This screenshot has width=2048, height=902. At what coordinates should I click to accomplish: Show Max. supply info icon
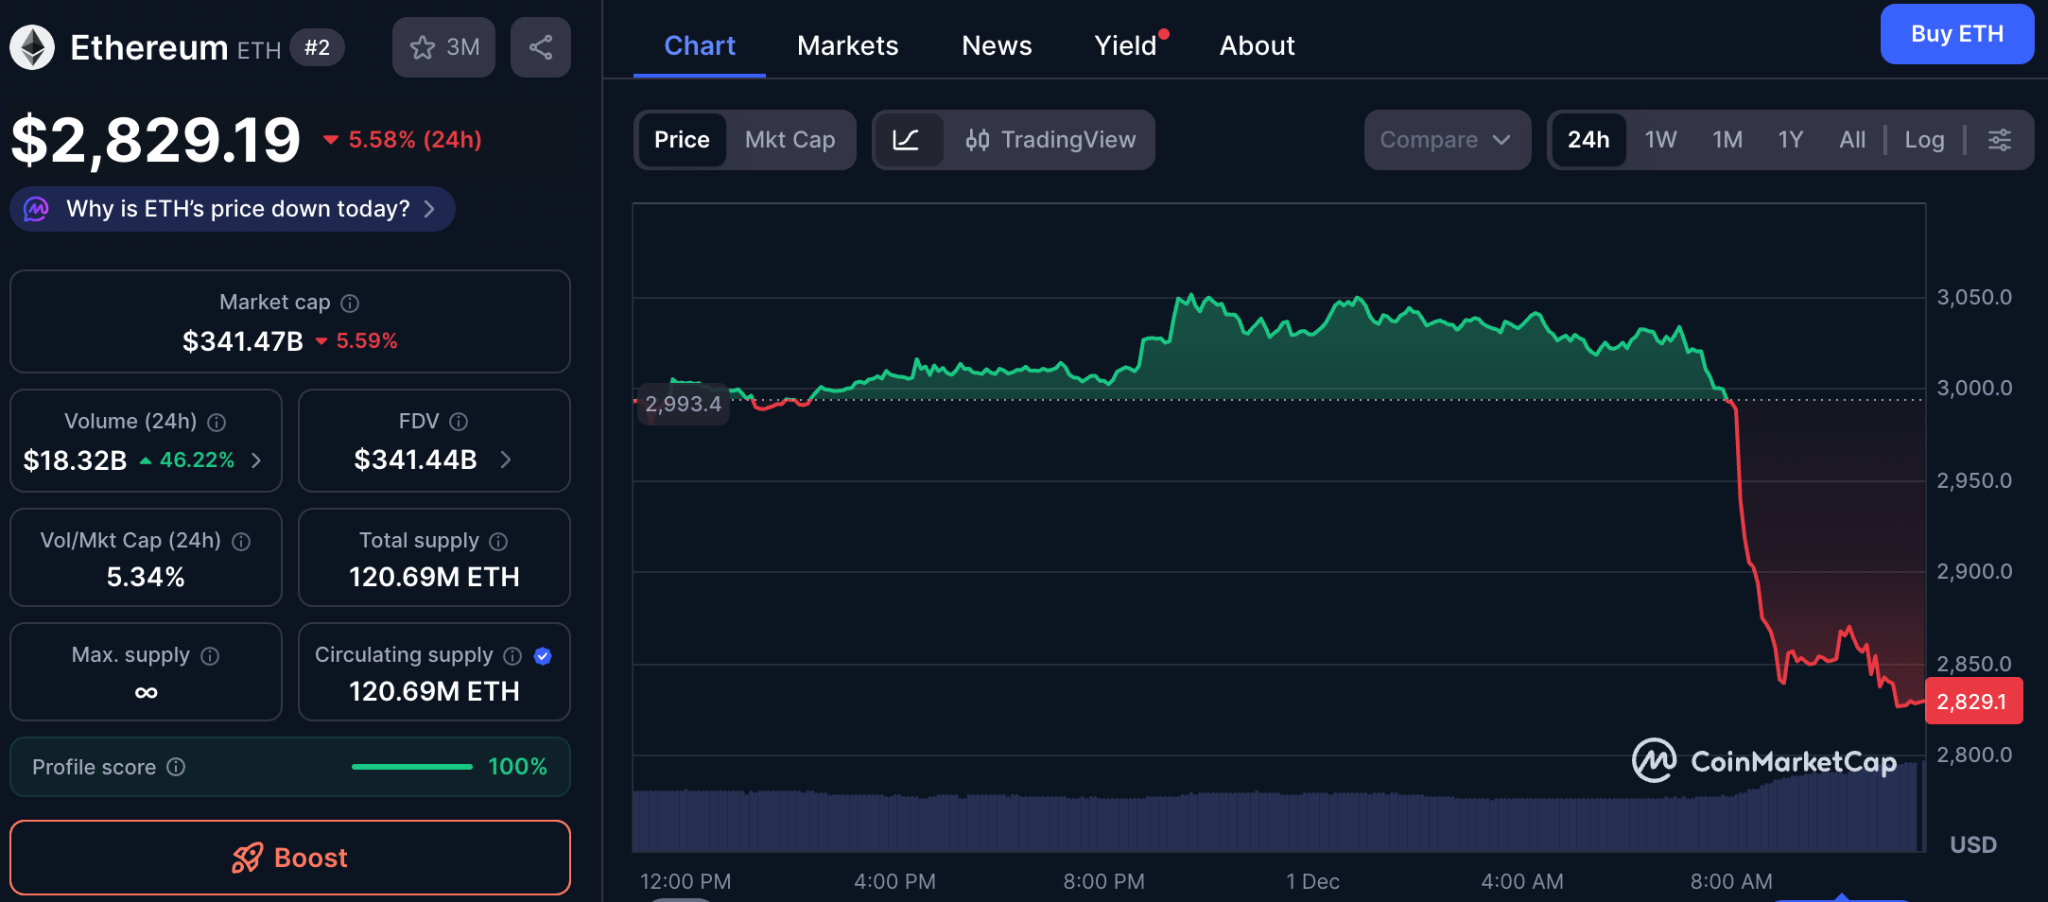pos(210,656)
